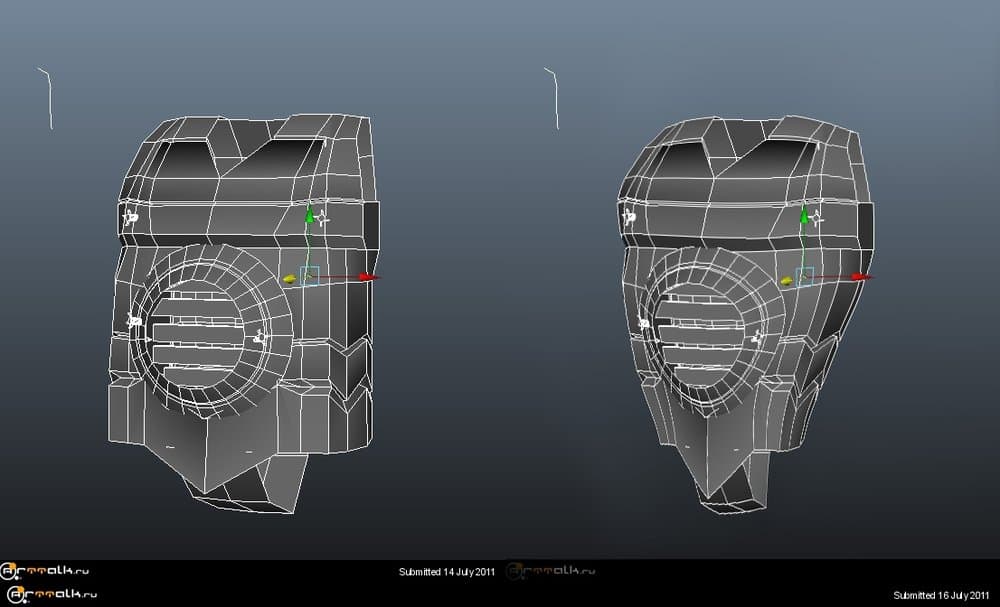Click the "Submitted 14 July 2011" caption
This screenshot has width=1000, height=607.
pos(447,572)
